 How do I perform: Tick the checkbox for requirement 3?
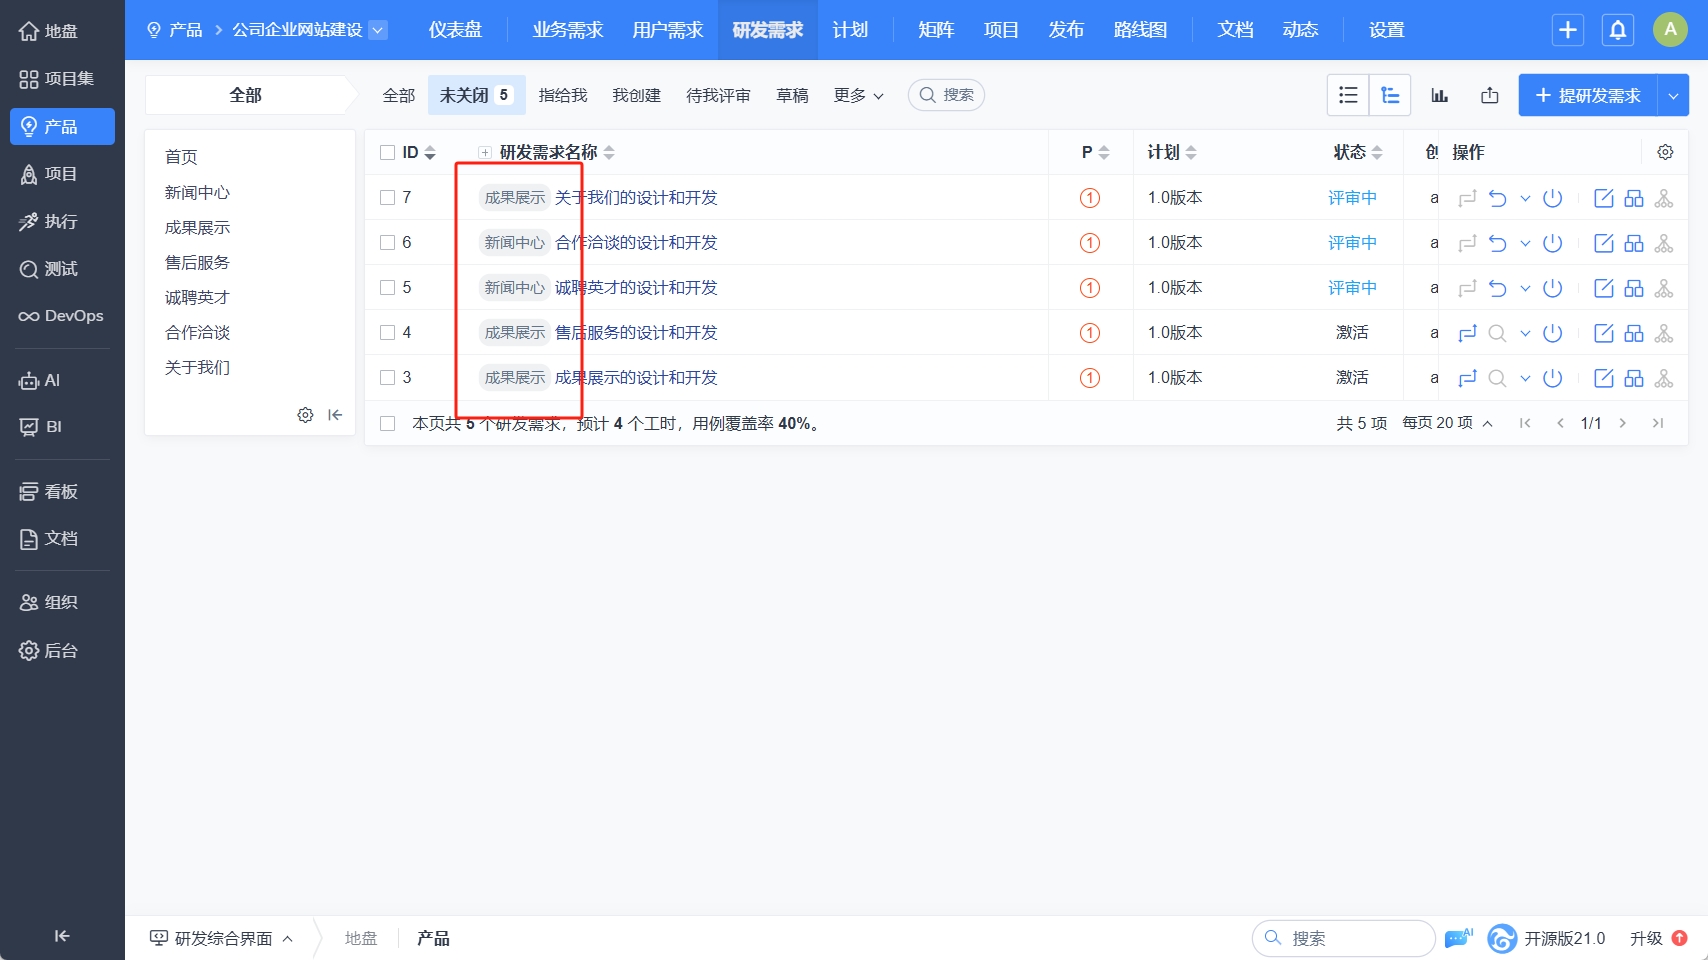pos(388,378)
